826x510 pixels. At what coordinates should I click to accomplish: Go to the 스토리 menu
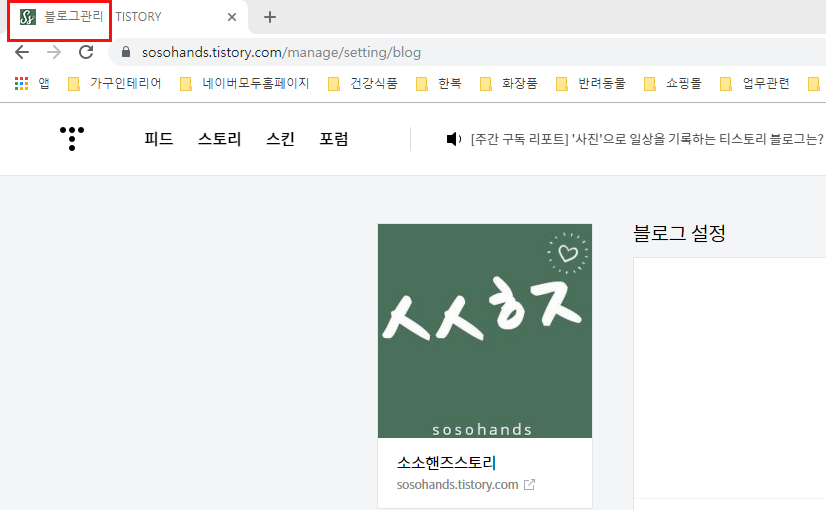(219, 139)
